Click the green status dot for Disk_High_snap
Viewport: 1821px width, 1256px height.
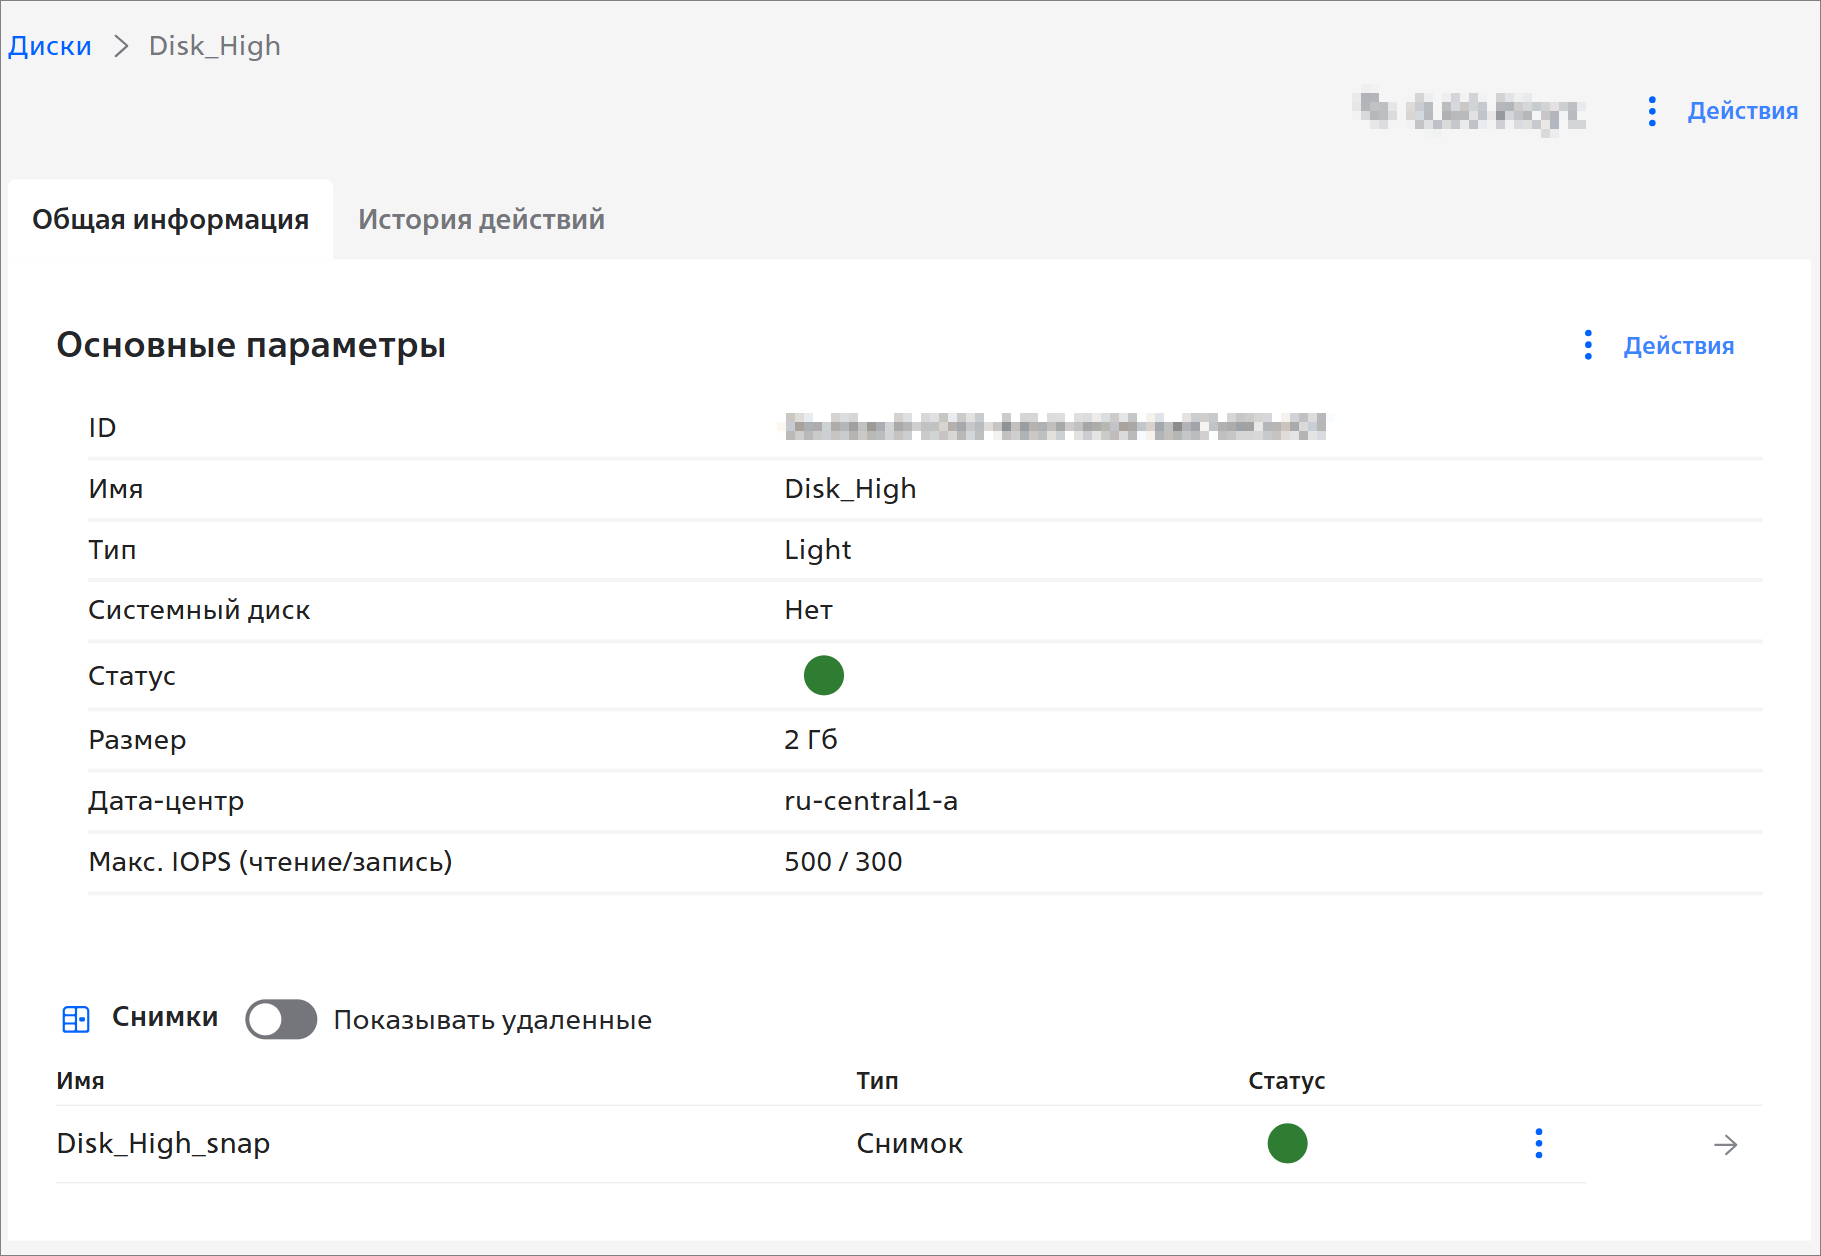[1287, 1143]
